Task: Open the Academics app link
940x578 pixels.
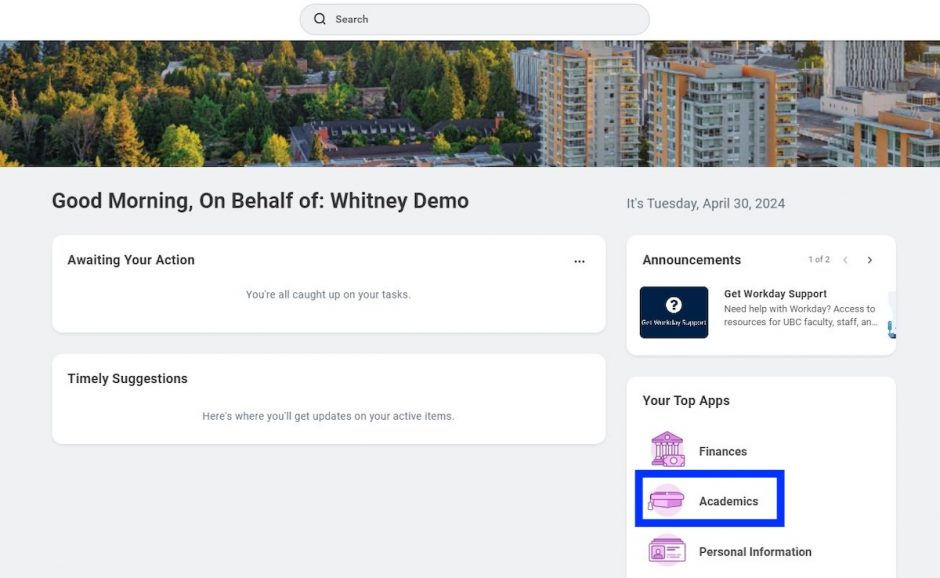Action: [x=728, y=501]
